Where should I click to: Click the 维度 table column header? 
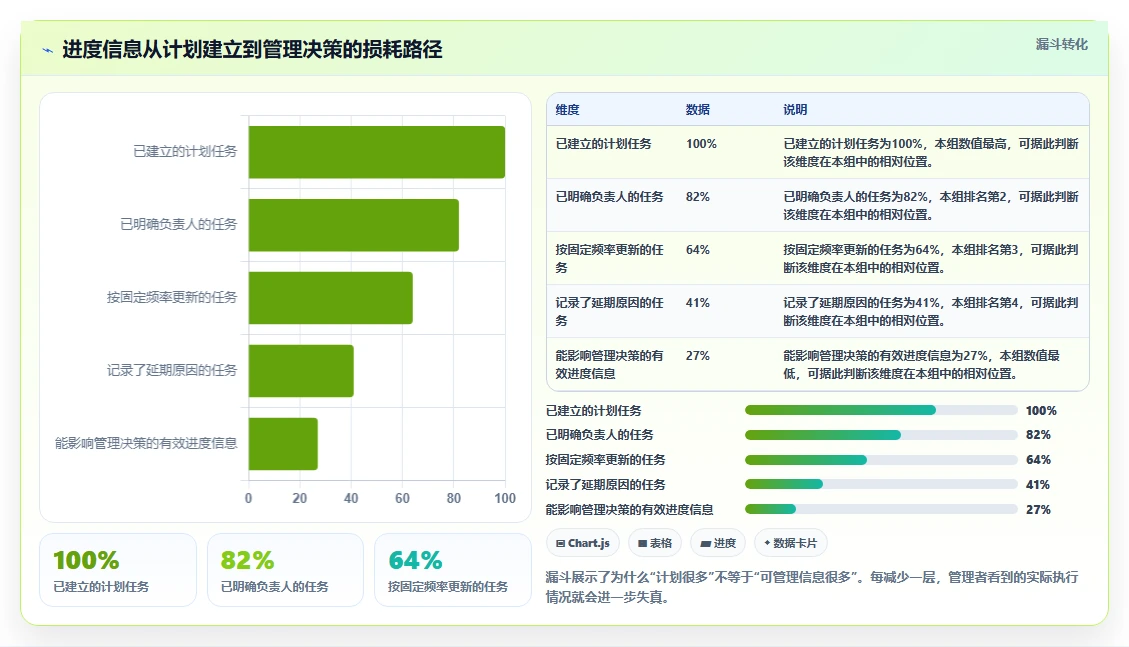point(567,109)
